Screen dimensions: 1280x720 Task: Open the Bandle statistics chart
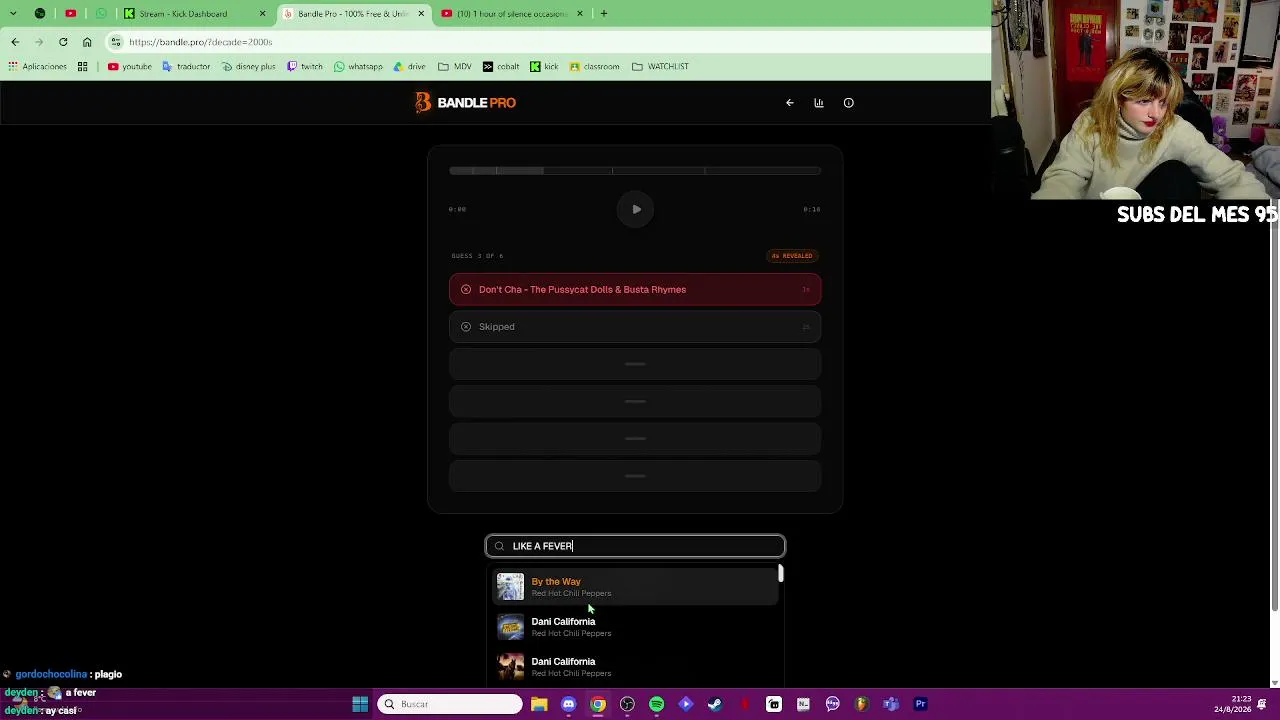819,103
